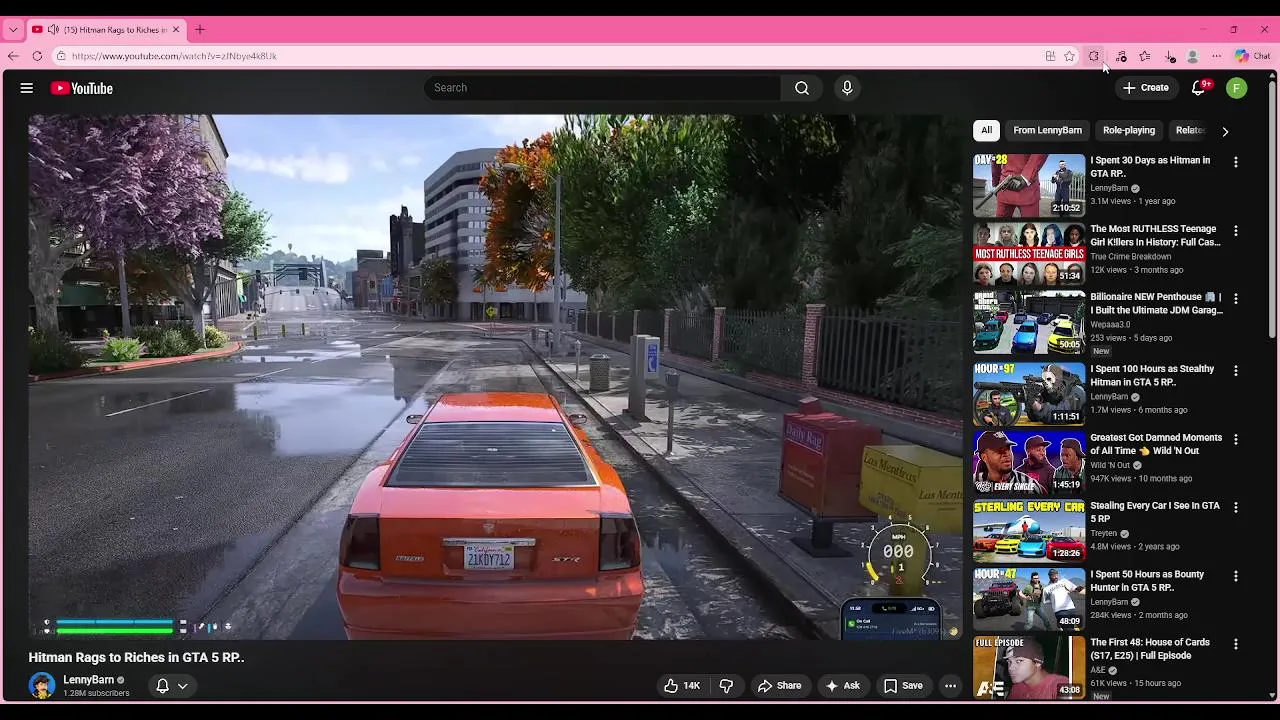Expand notification preferences chevron beside the bell

[183, 686]
